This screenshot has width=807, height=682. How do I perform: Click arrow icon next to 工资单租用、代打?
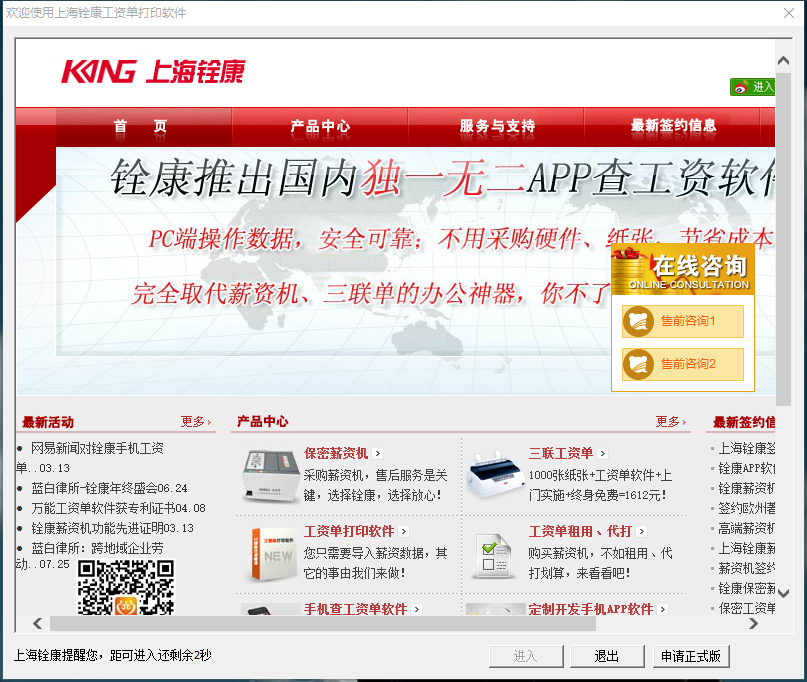(641, 532)
